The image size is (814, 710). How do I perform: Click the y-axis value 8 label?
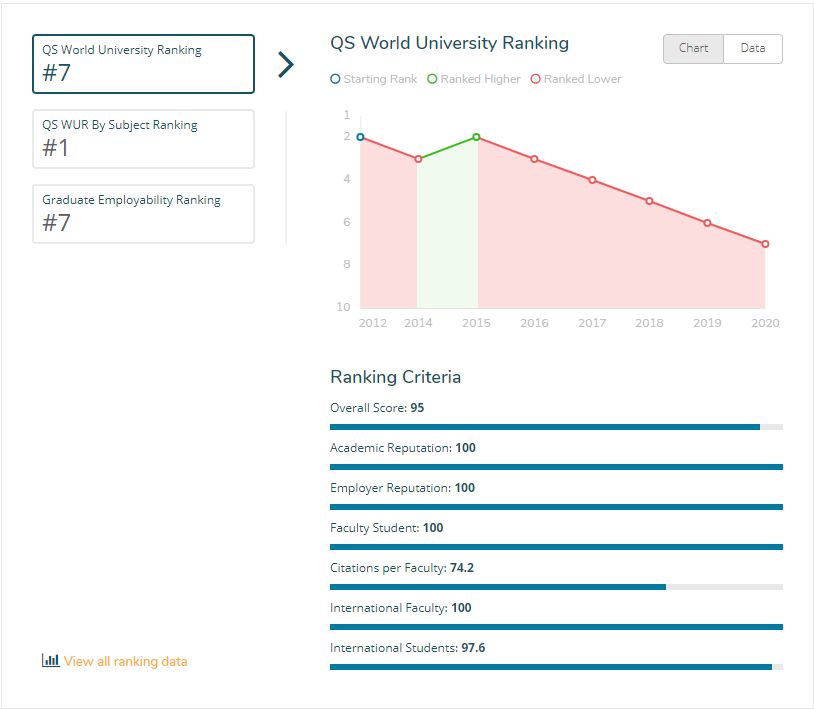[347, 264]
